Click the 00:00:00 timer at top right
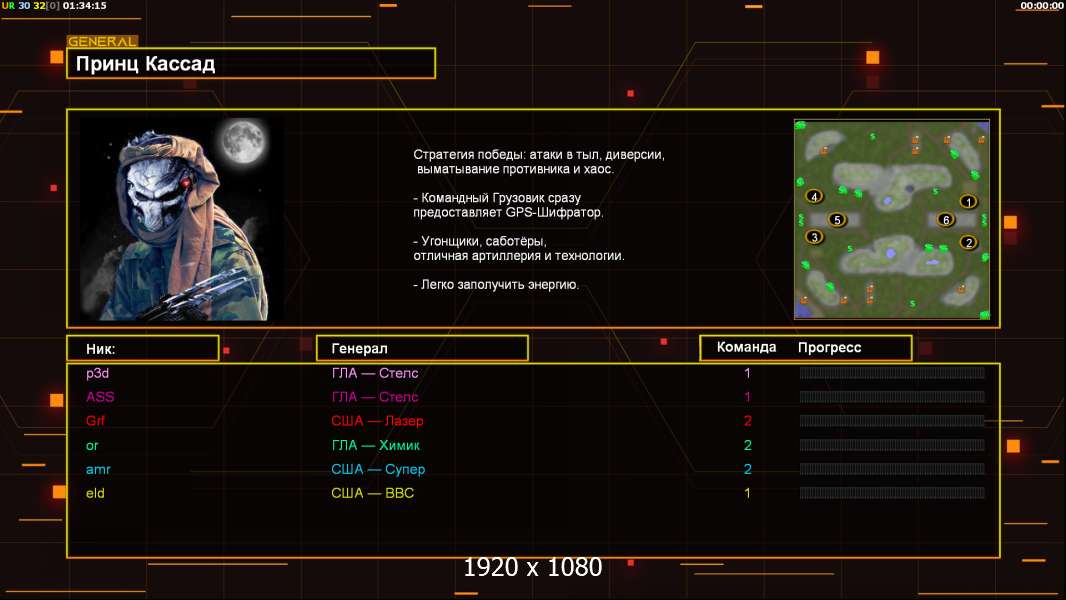 tap(1042, 5)
